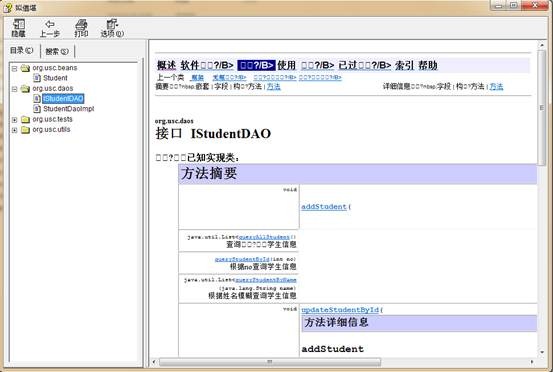Click the 框架 link under navigation bar
Viewport: 553px width, 372px height.
(x=198, y=78)
